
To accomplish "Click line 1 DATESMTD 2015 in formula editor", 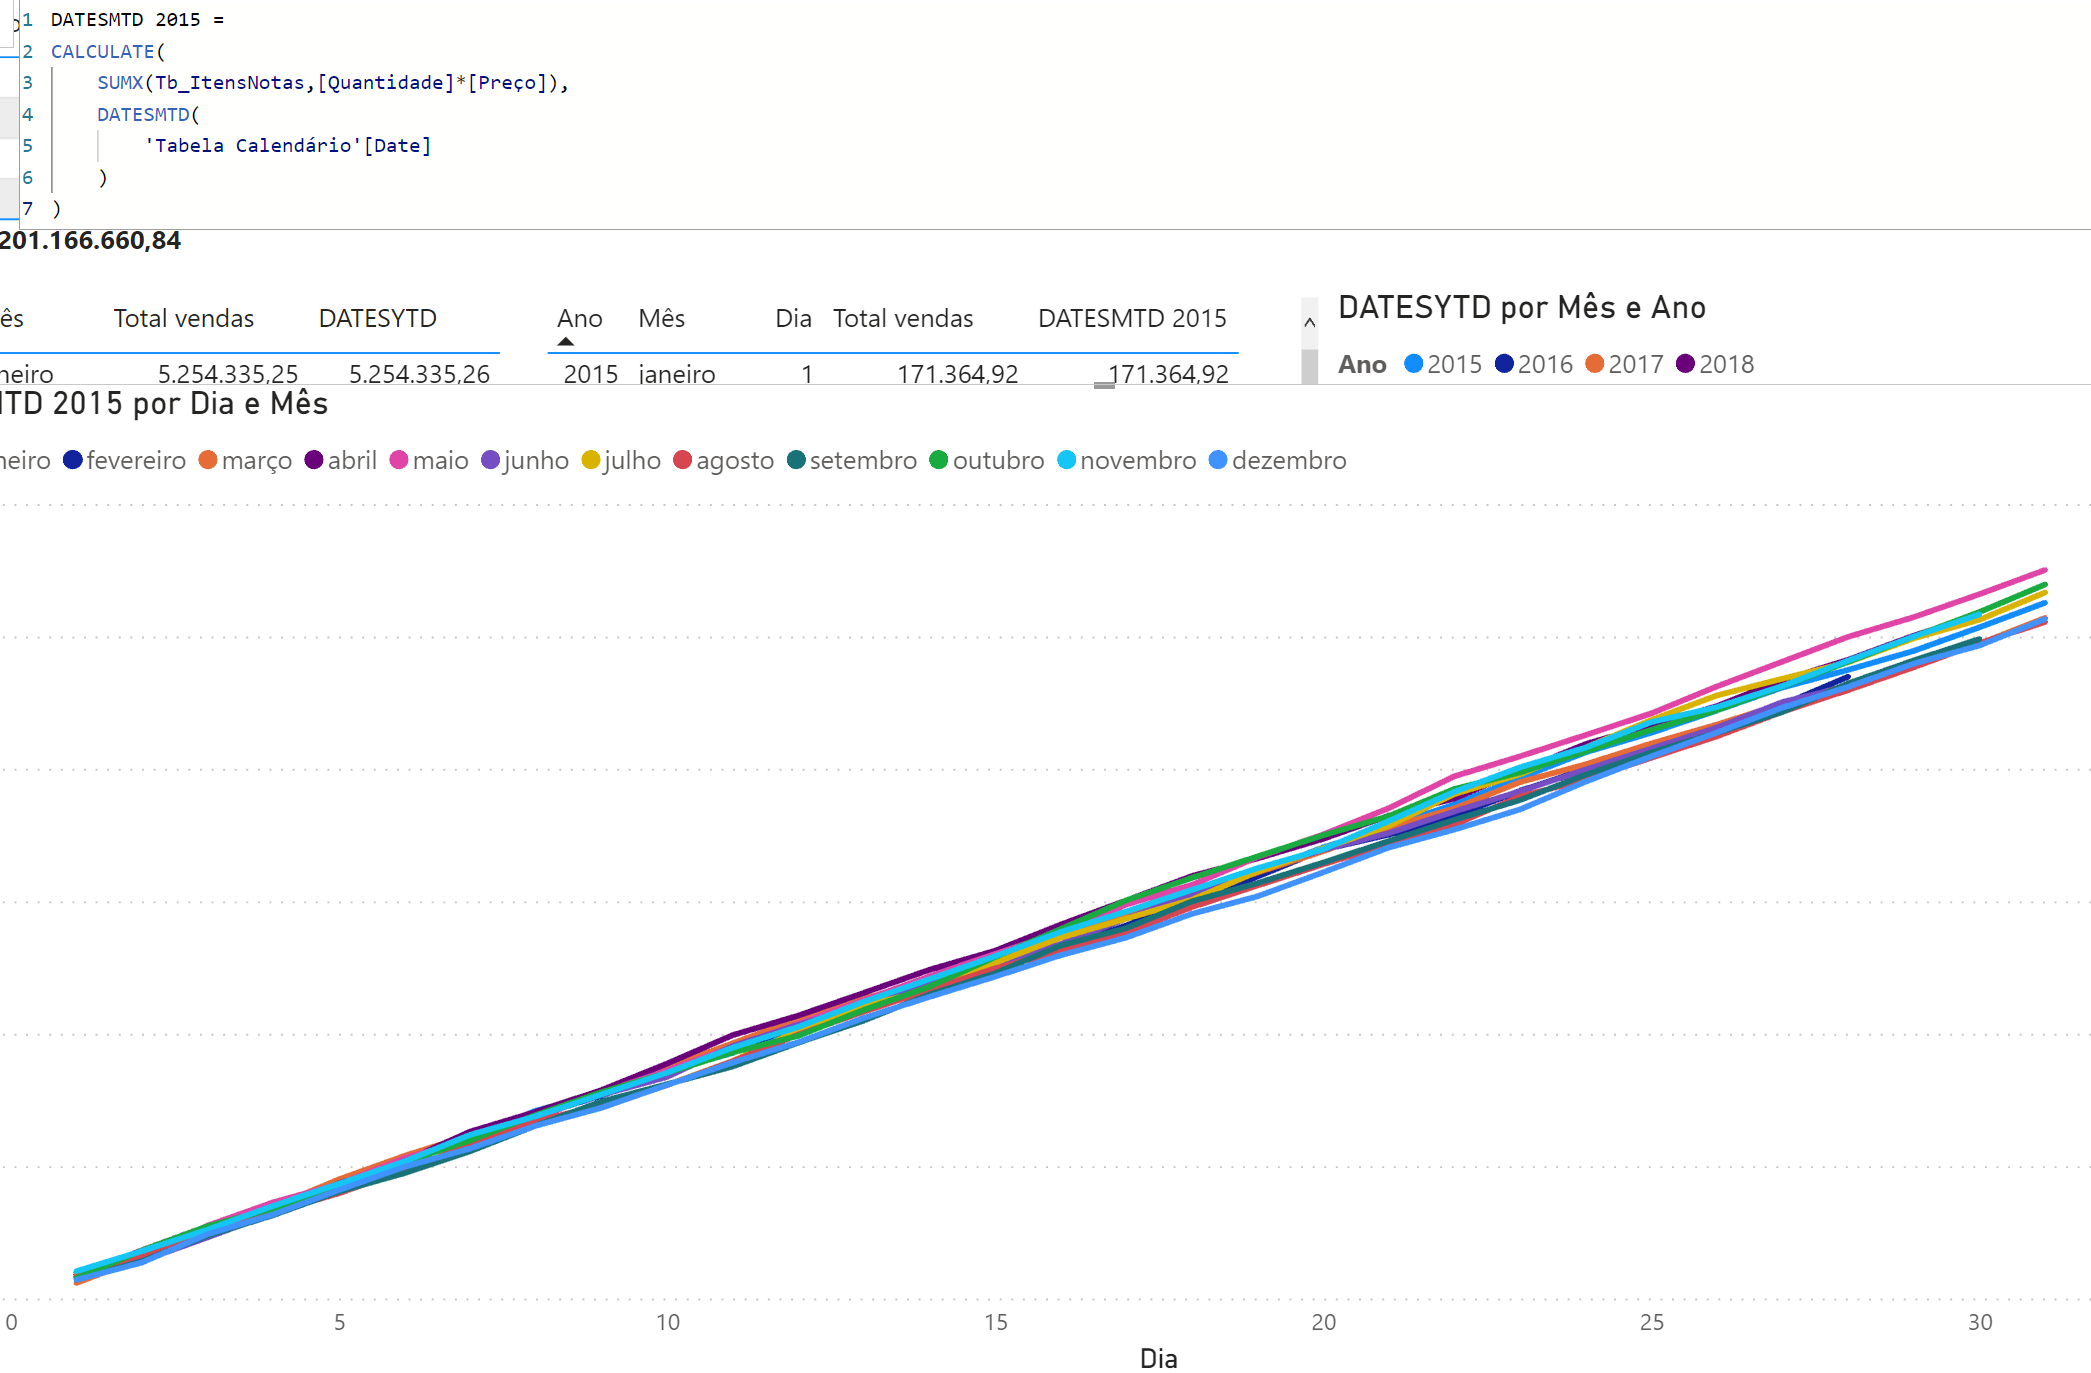I will tap(137, 20).
